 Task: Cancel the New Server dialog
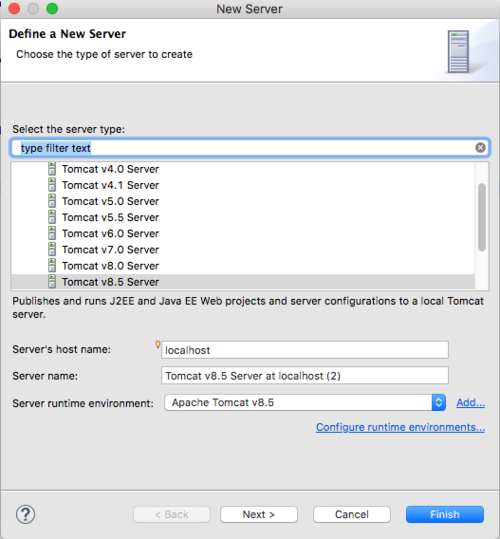tap(352, 514)
